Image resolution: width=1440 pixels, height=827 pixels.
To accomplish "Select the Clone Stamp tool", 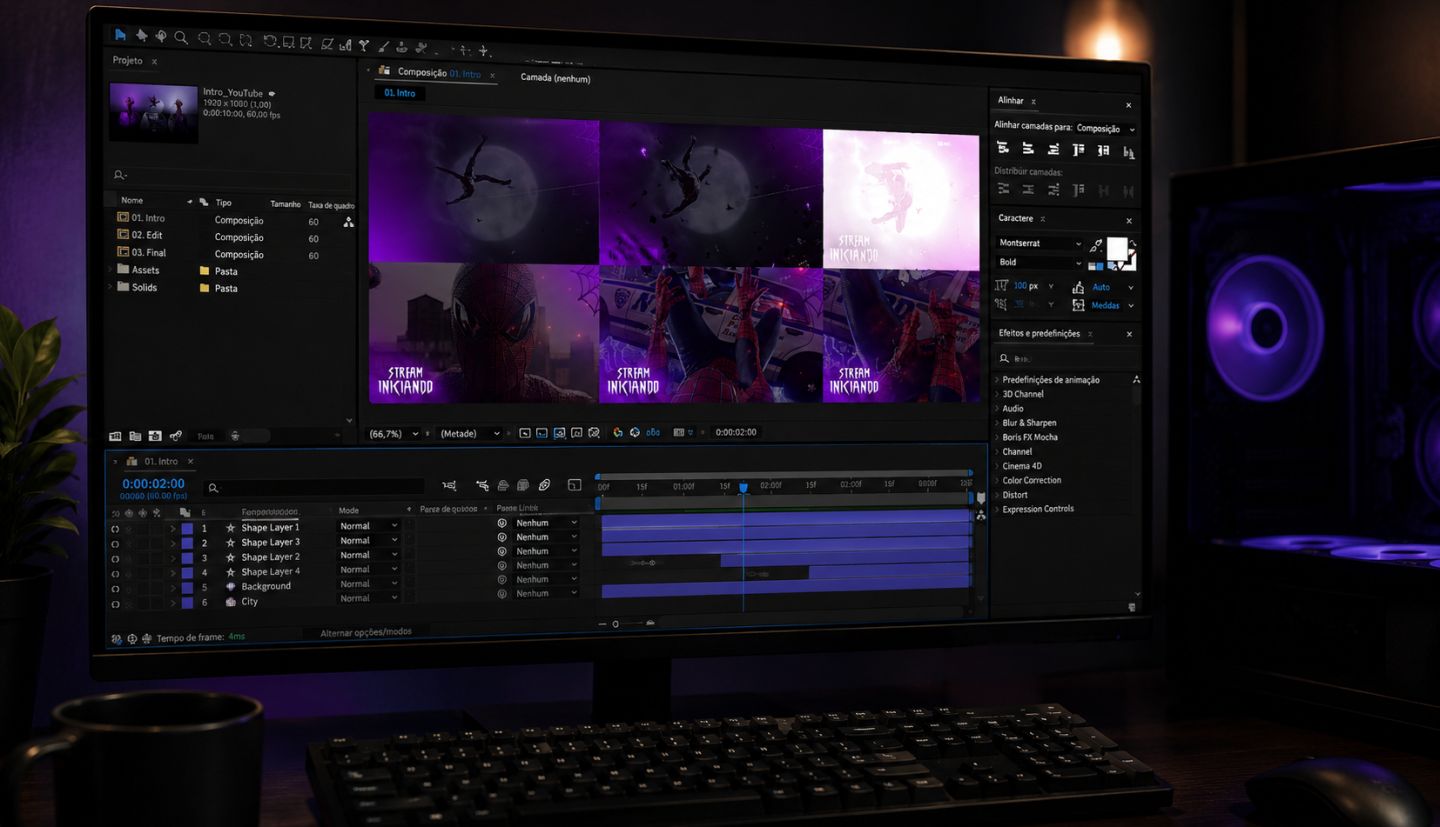I will pyautogui.click(x=402, y=46).
